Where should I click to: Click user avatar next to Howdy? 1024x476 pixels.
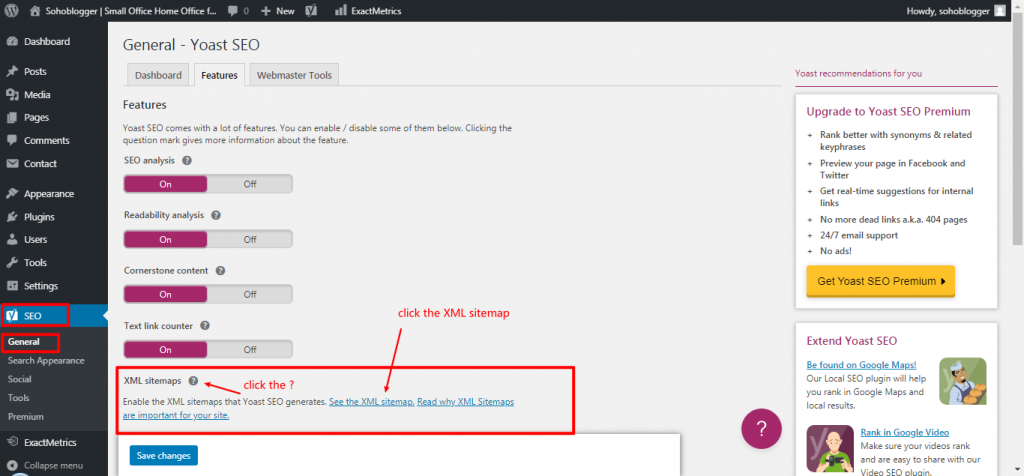[1000, 11]
